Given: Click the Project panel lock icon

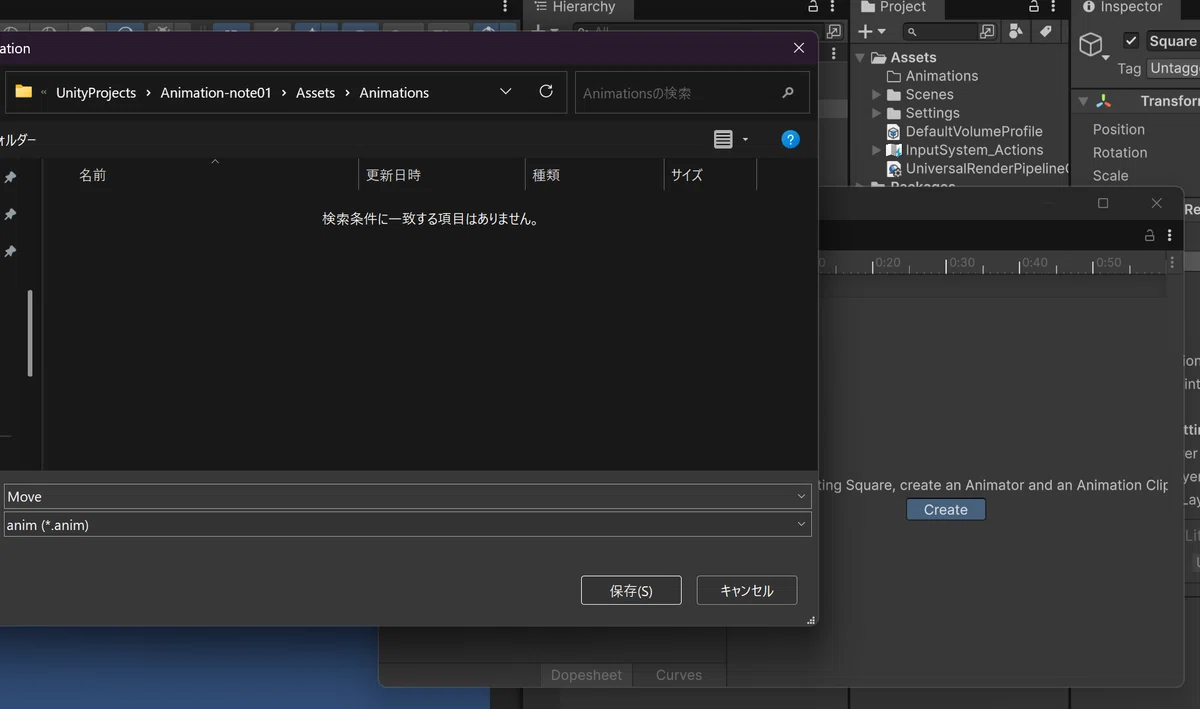Looking at the screenshot, I should [1033, 7].
